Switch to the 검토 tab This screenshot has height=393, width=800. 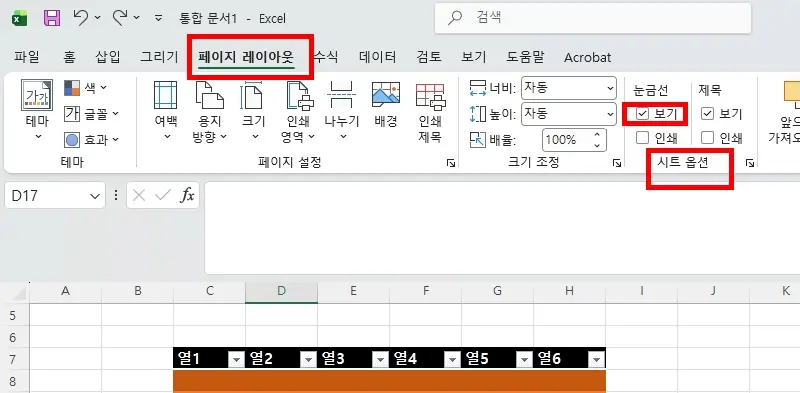(x=429, y=57)
